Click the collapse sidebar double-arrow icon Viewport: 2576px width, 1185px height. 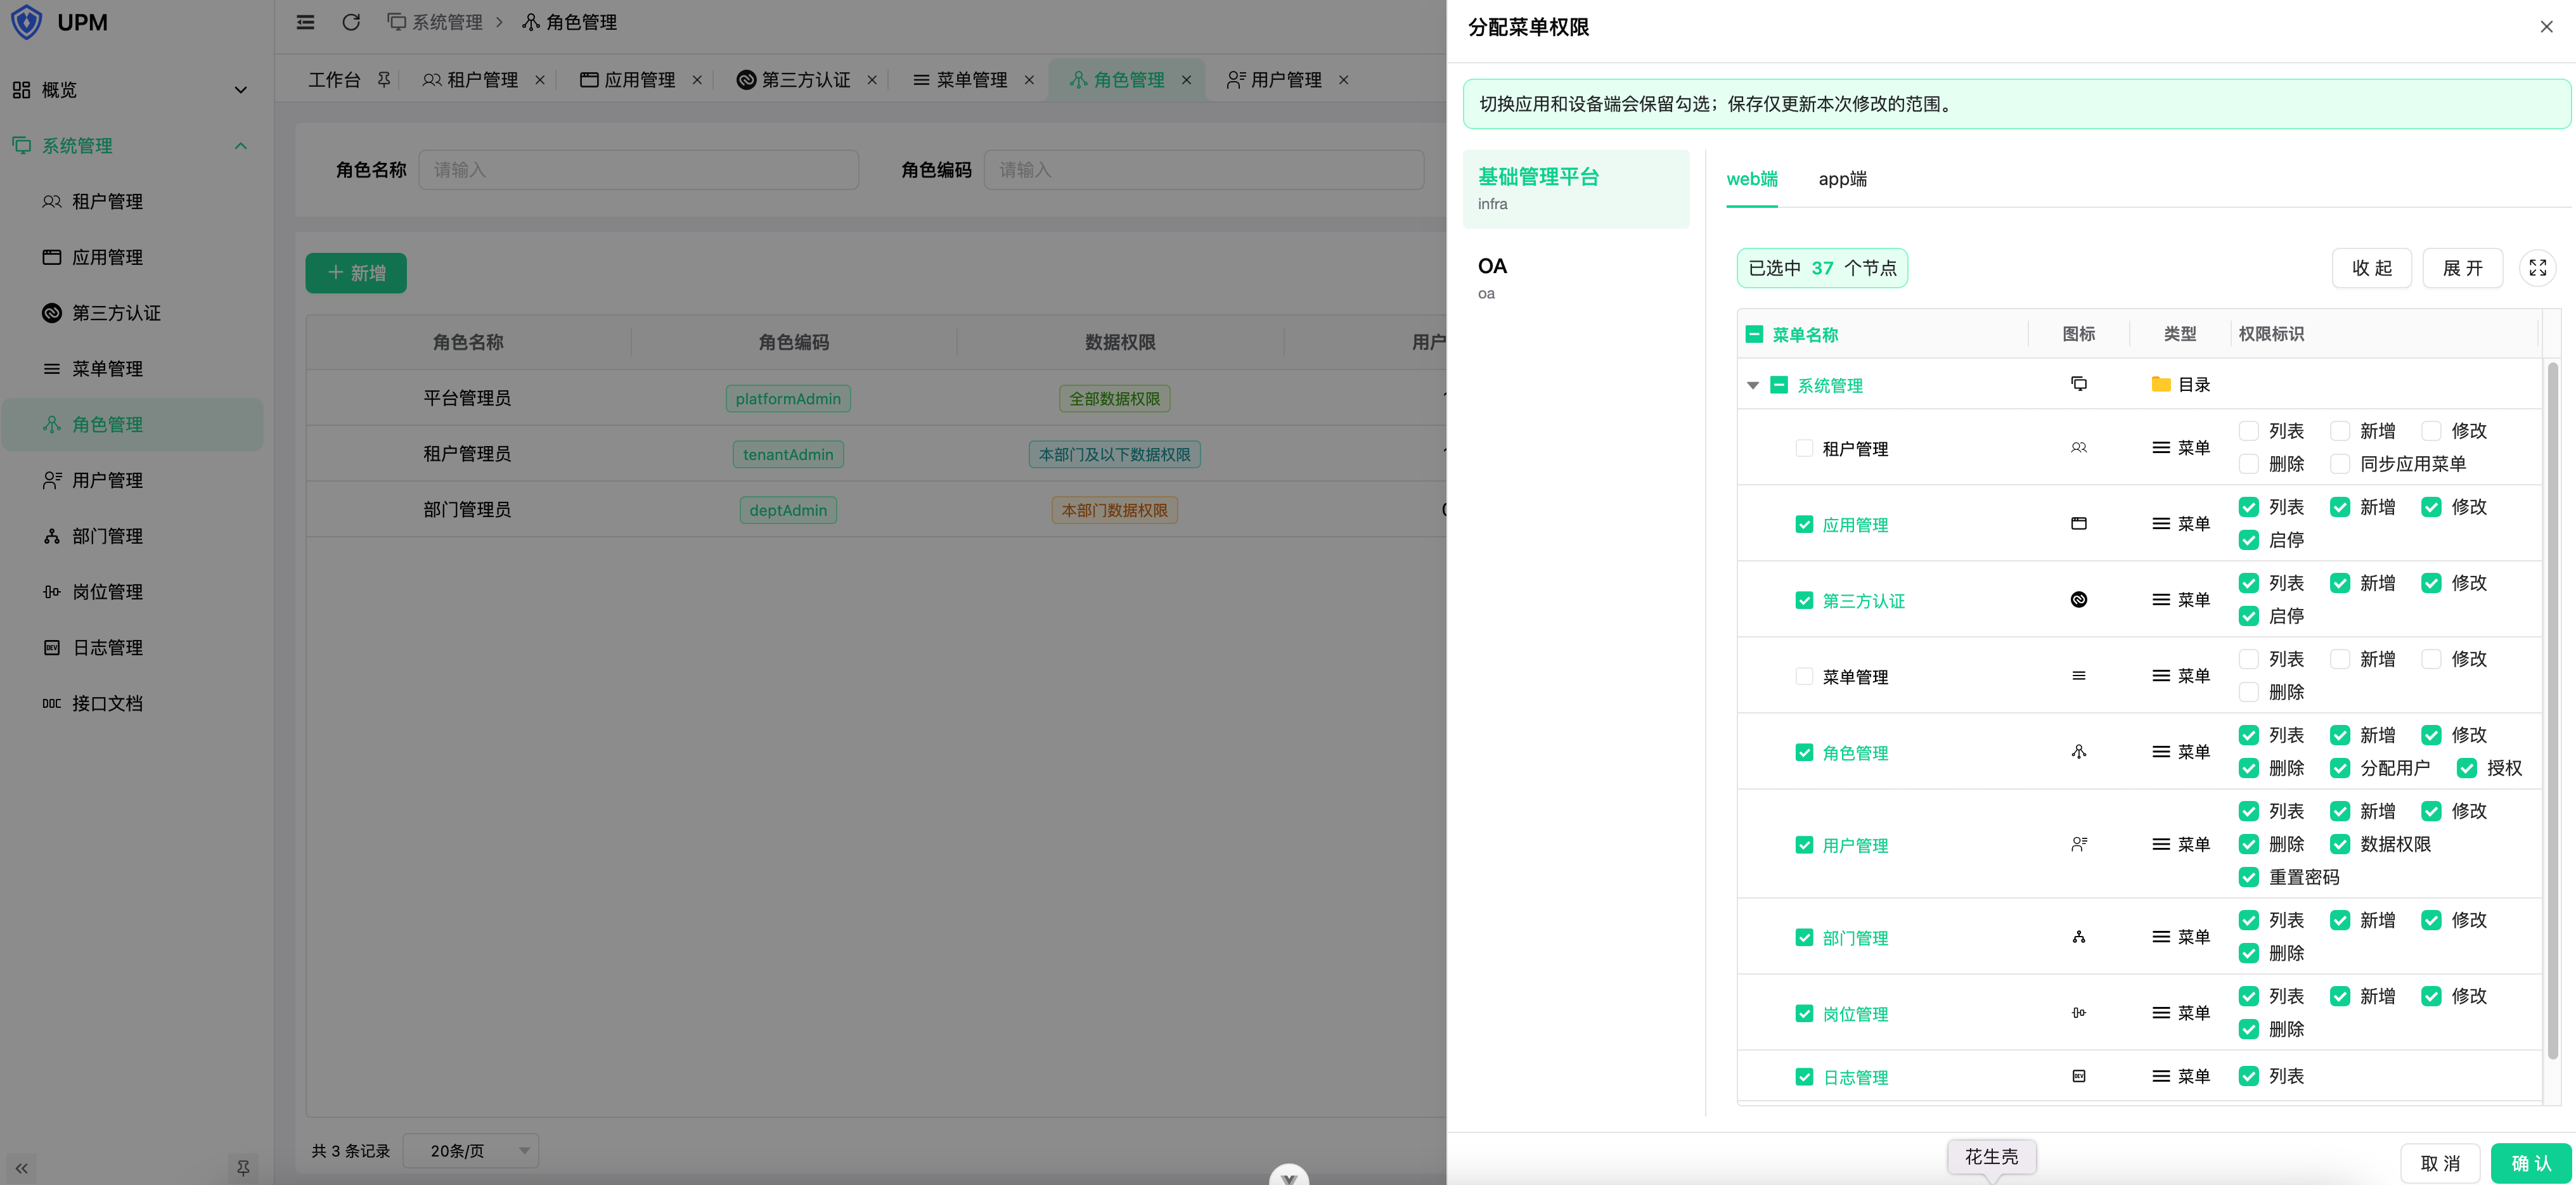(x=22, y=1168)
